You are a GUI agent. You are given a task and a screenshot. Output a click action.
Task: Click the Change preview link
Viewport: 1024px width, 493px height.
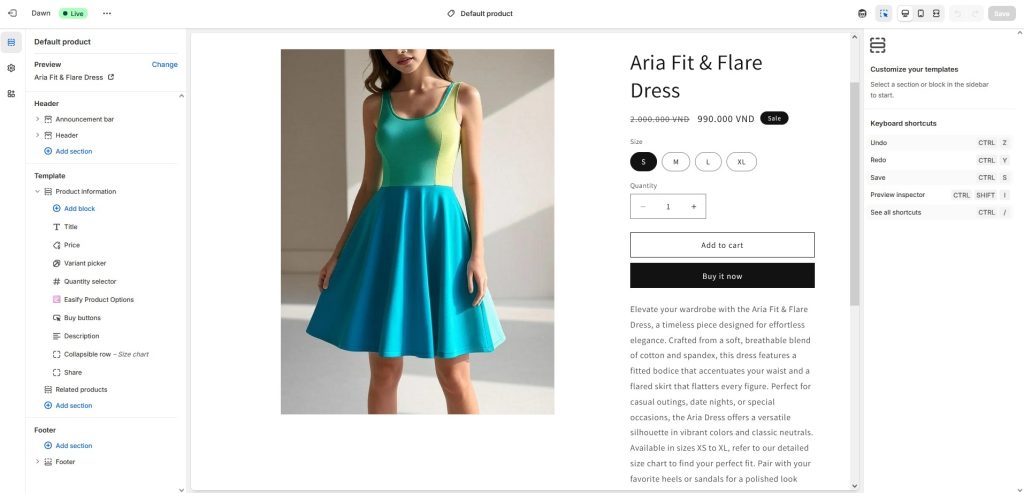pyautogui.click(x=165, y=65)
